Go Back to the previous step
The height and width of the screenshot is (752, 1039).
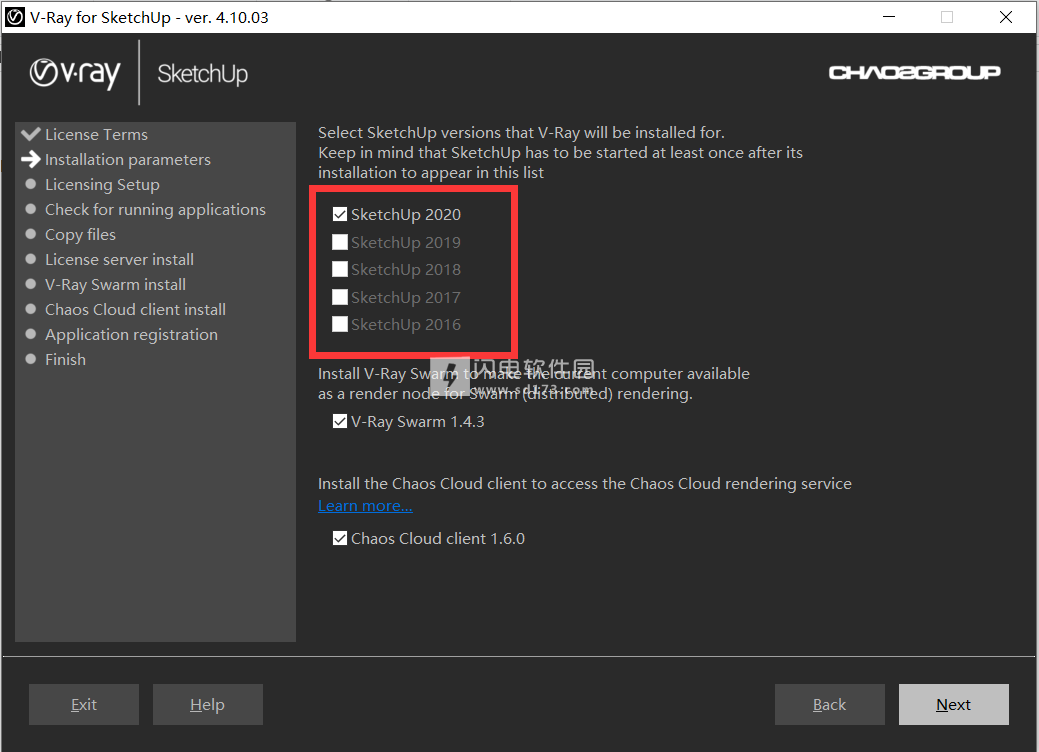coord(830,704)
